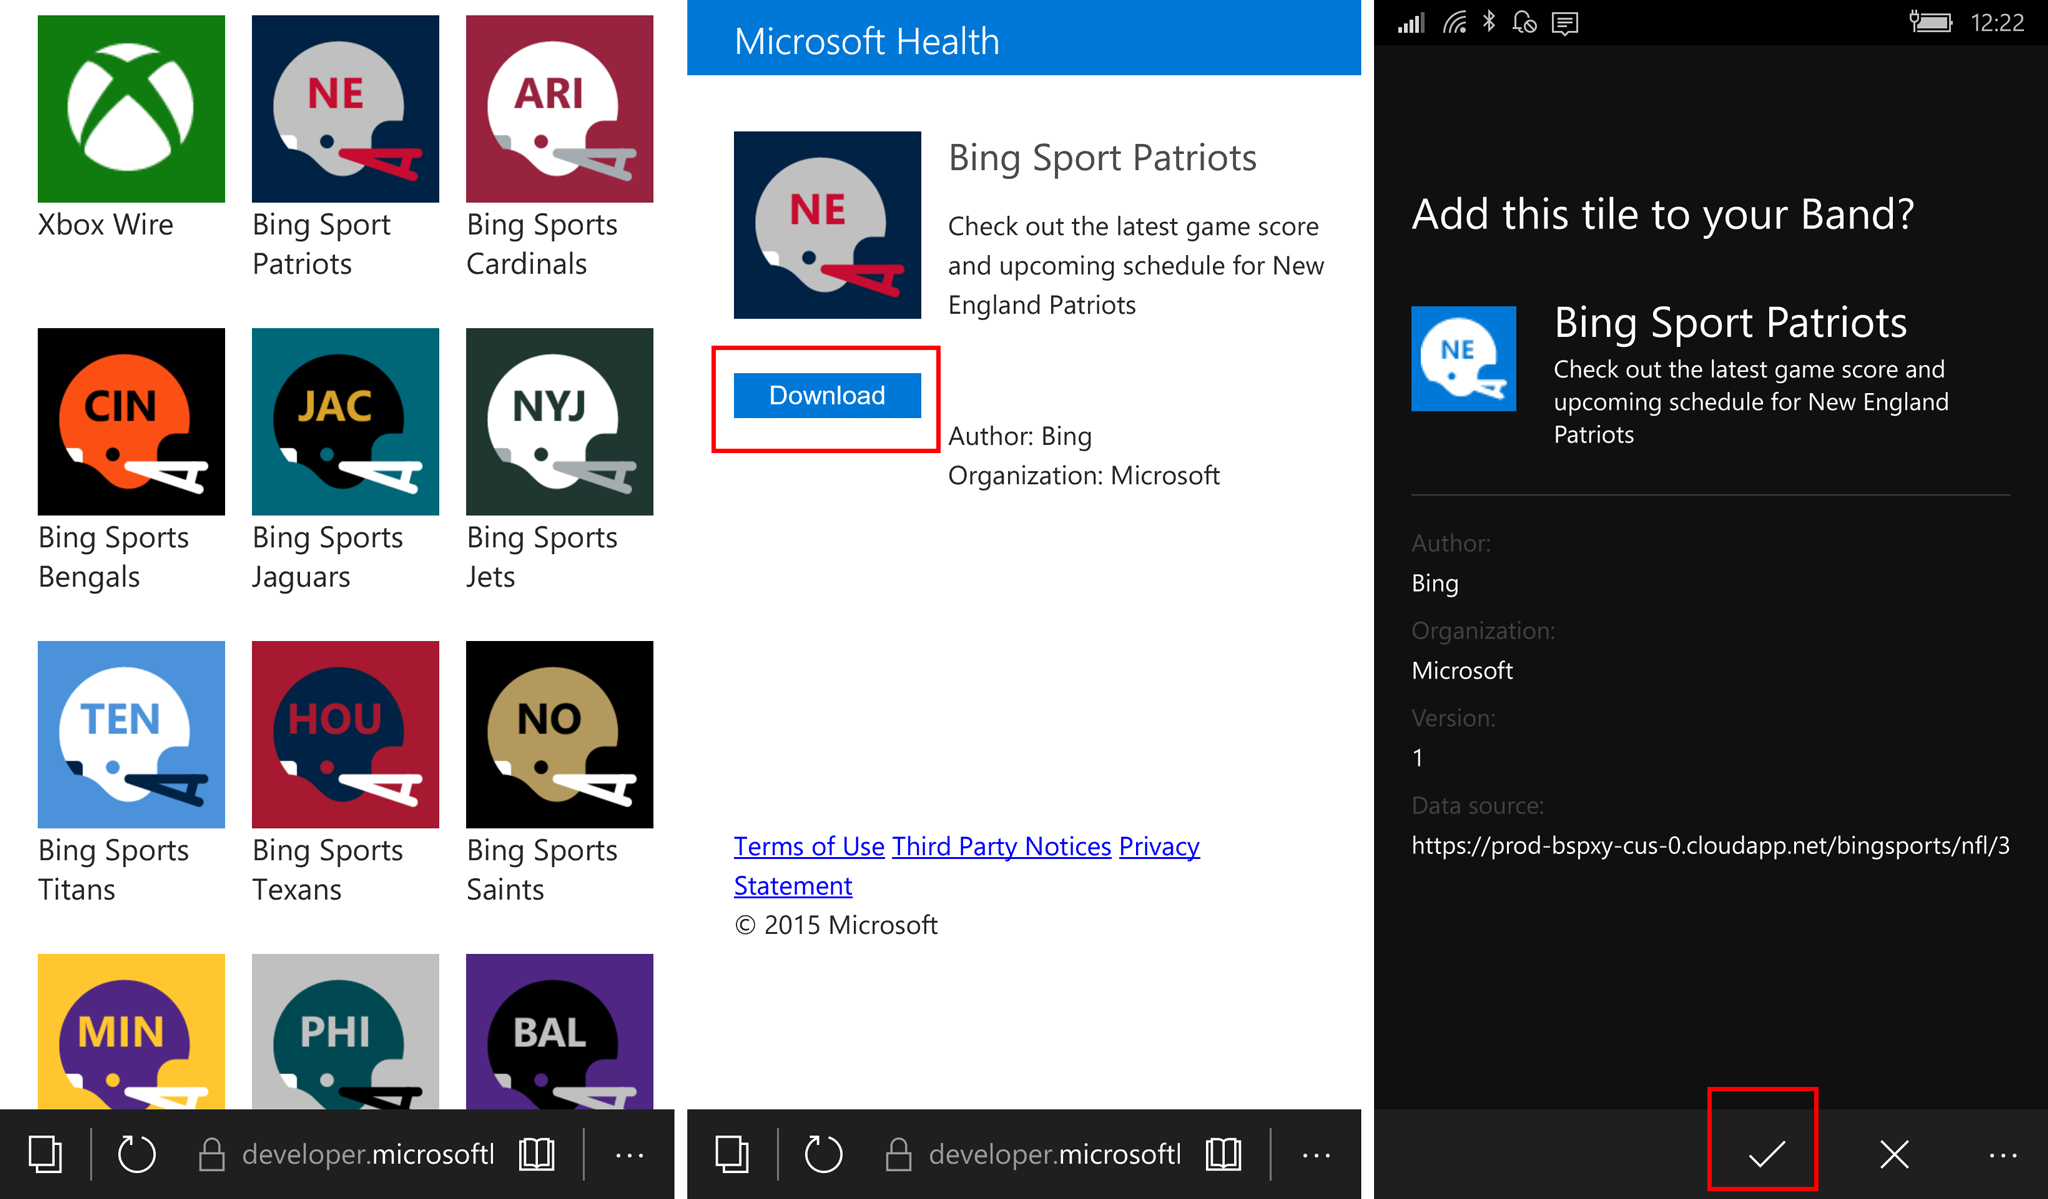Click the battery charging indicator
The height and width of the screenshot is (1199, 2048).
click(x=1930, y=22)
